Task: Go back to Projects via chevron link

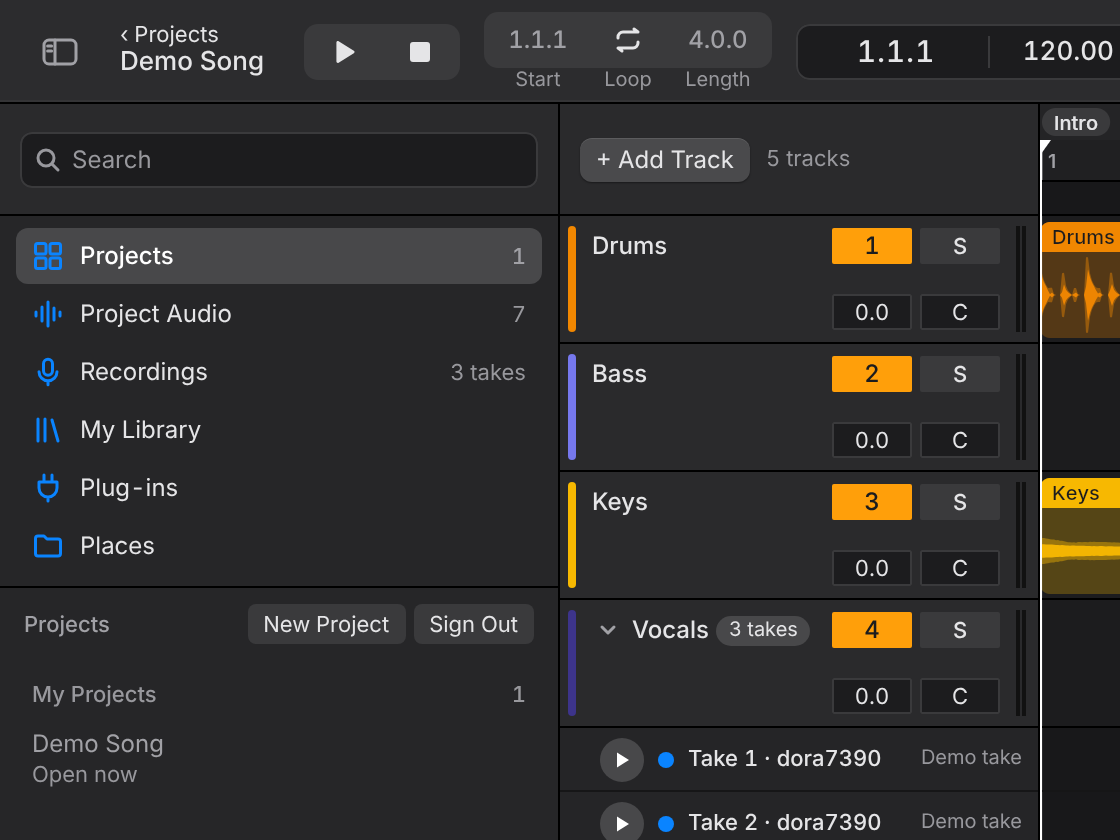Action: coord(169,34)
